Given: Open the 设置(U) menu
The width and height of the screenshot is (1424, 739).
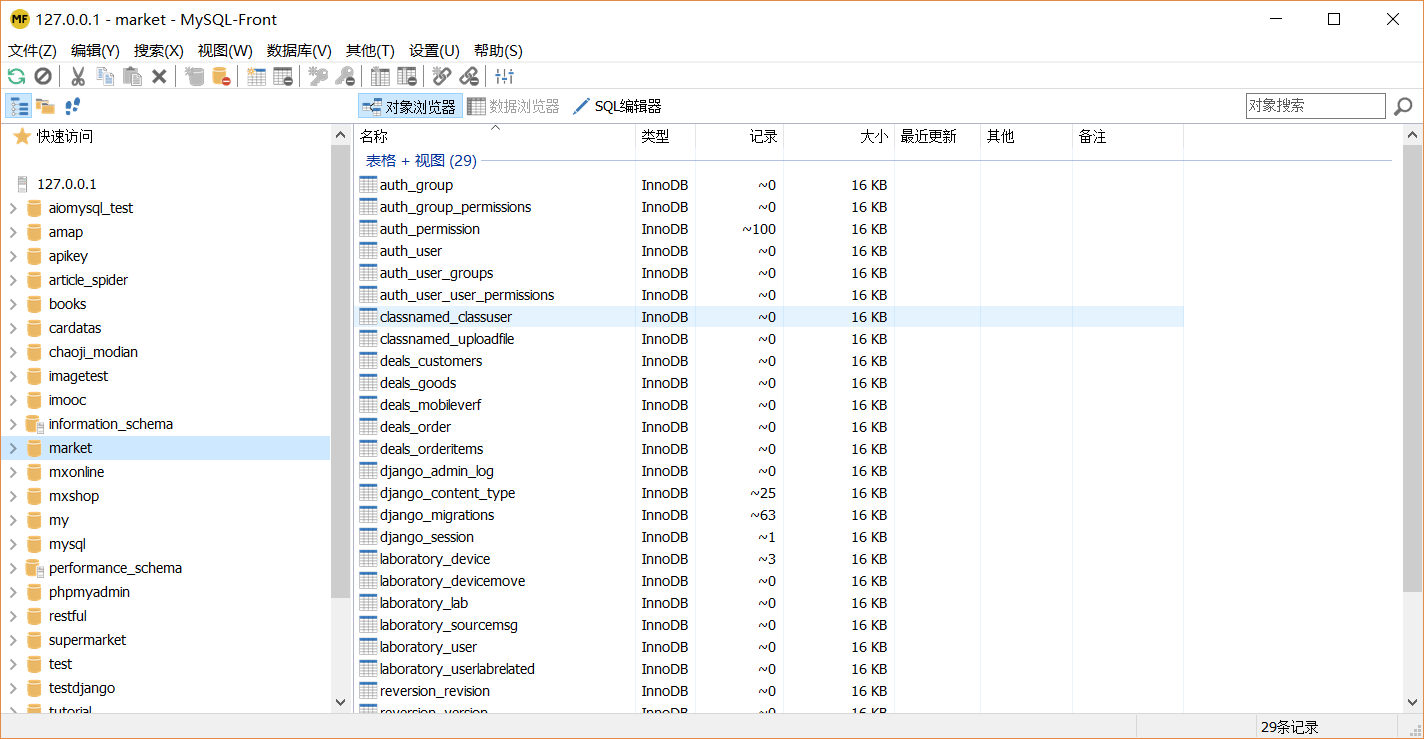Looking at the screenshot, I should [x=434, y=50].
